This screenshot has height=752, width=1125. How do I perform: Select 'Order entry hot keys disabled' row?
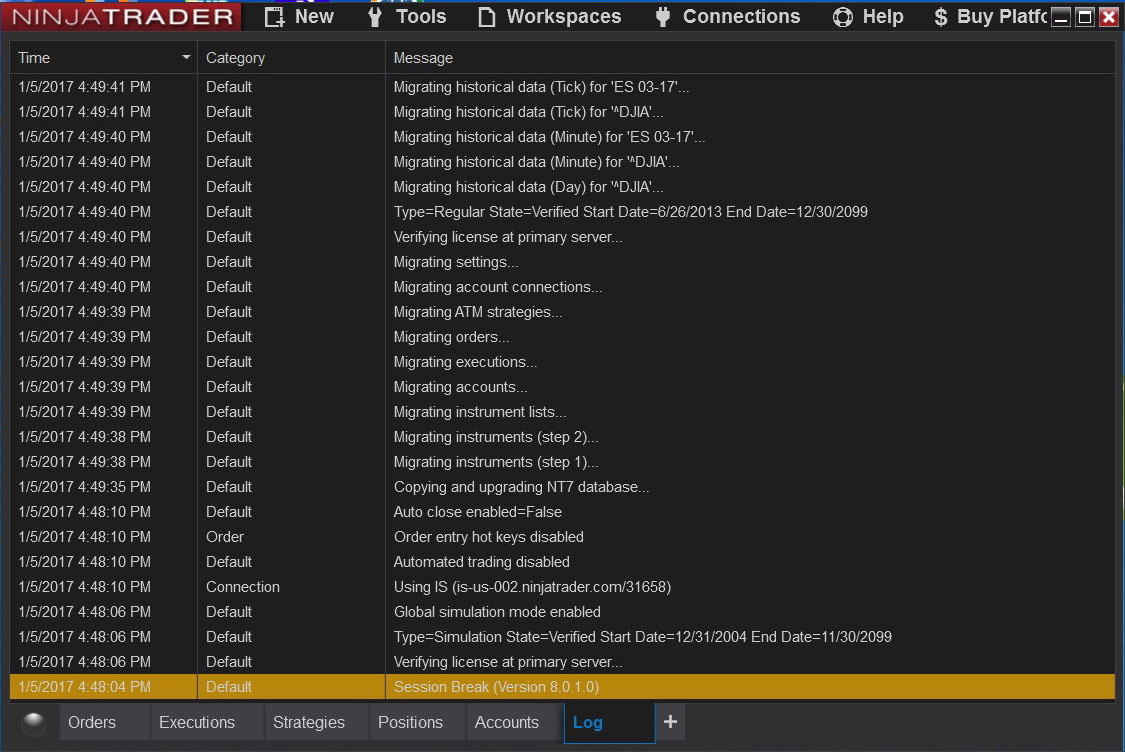pyautogui.click(x=562, y=537)
